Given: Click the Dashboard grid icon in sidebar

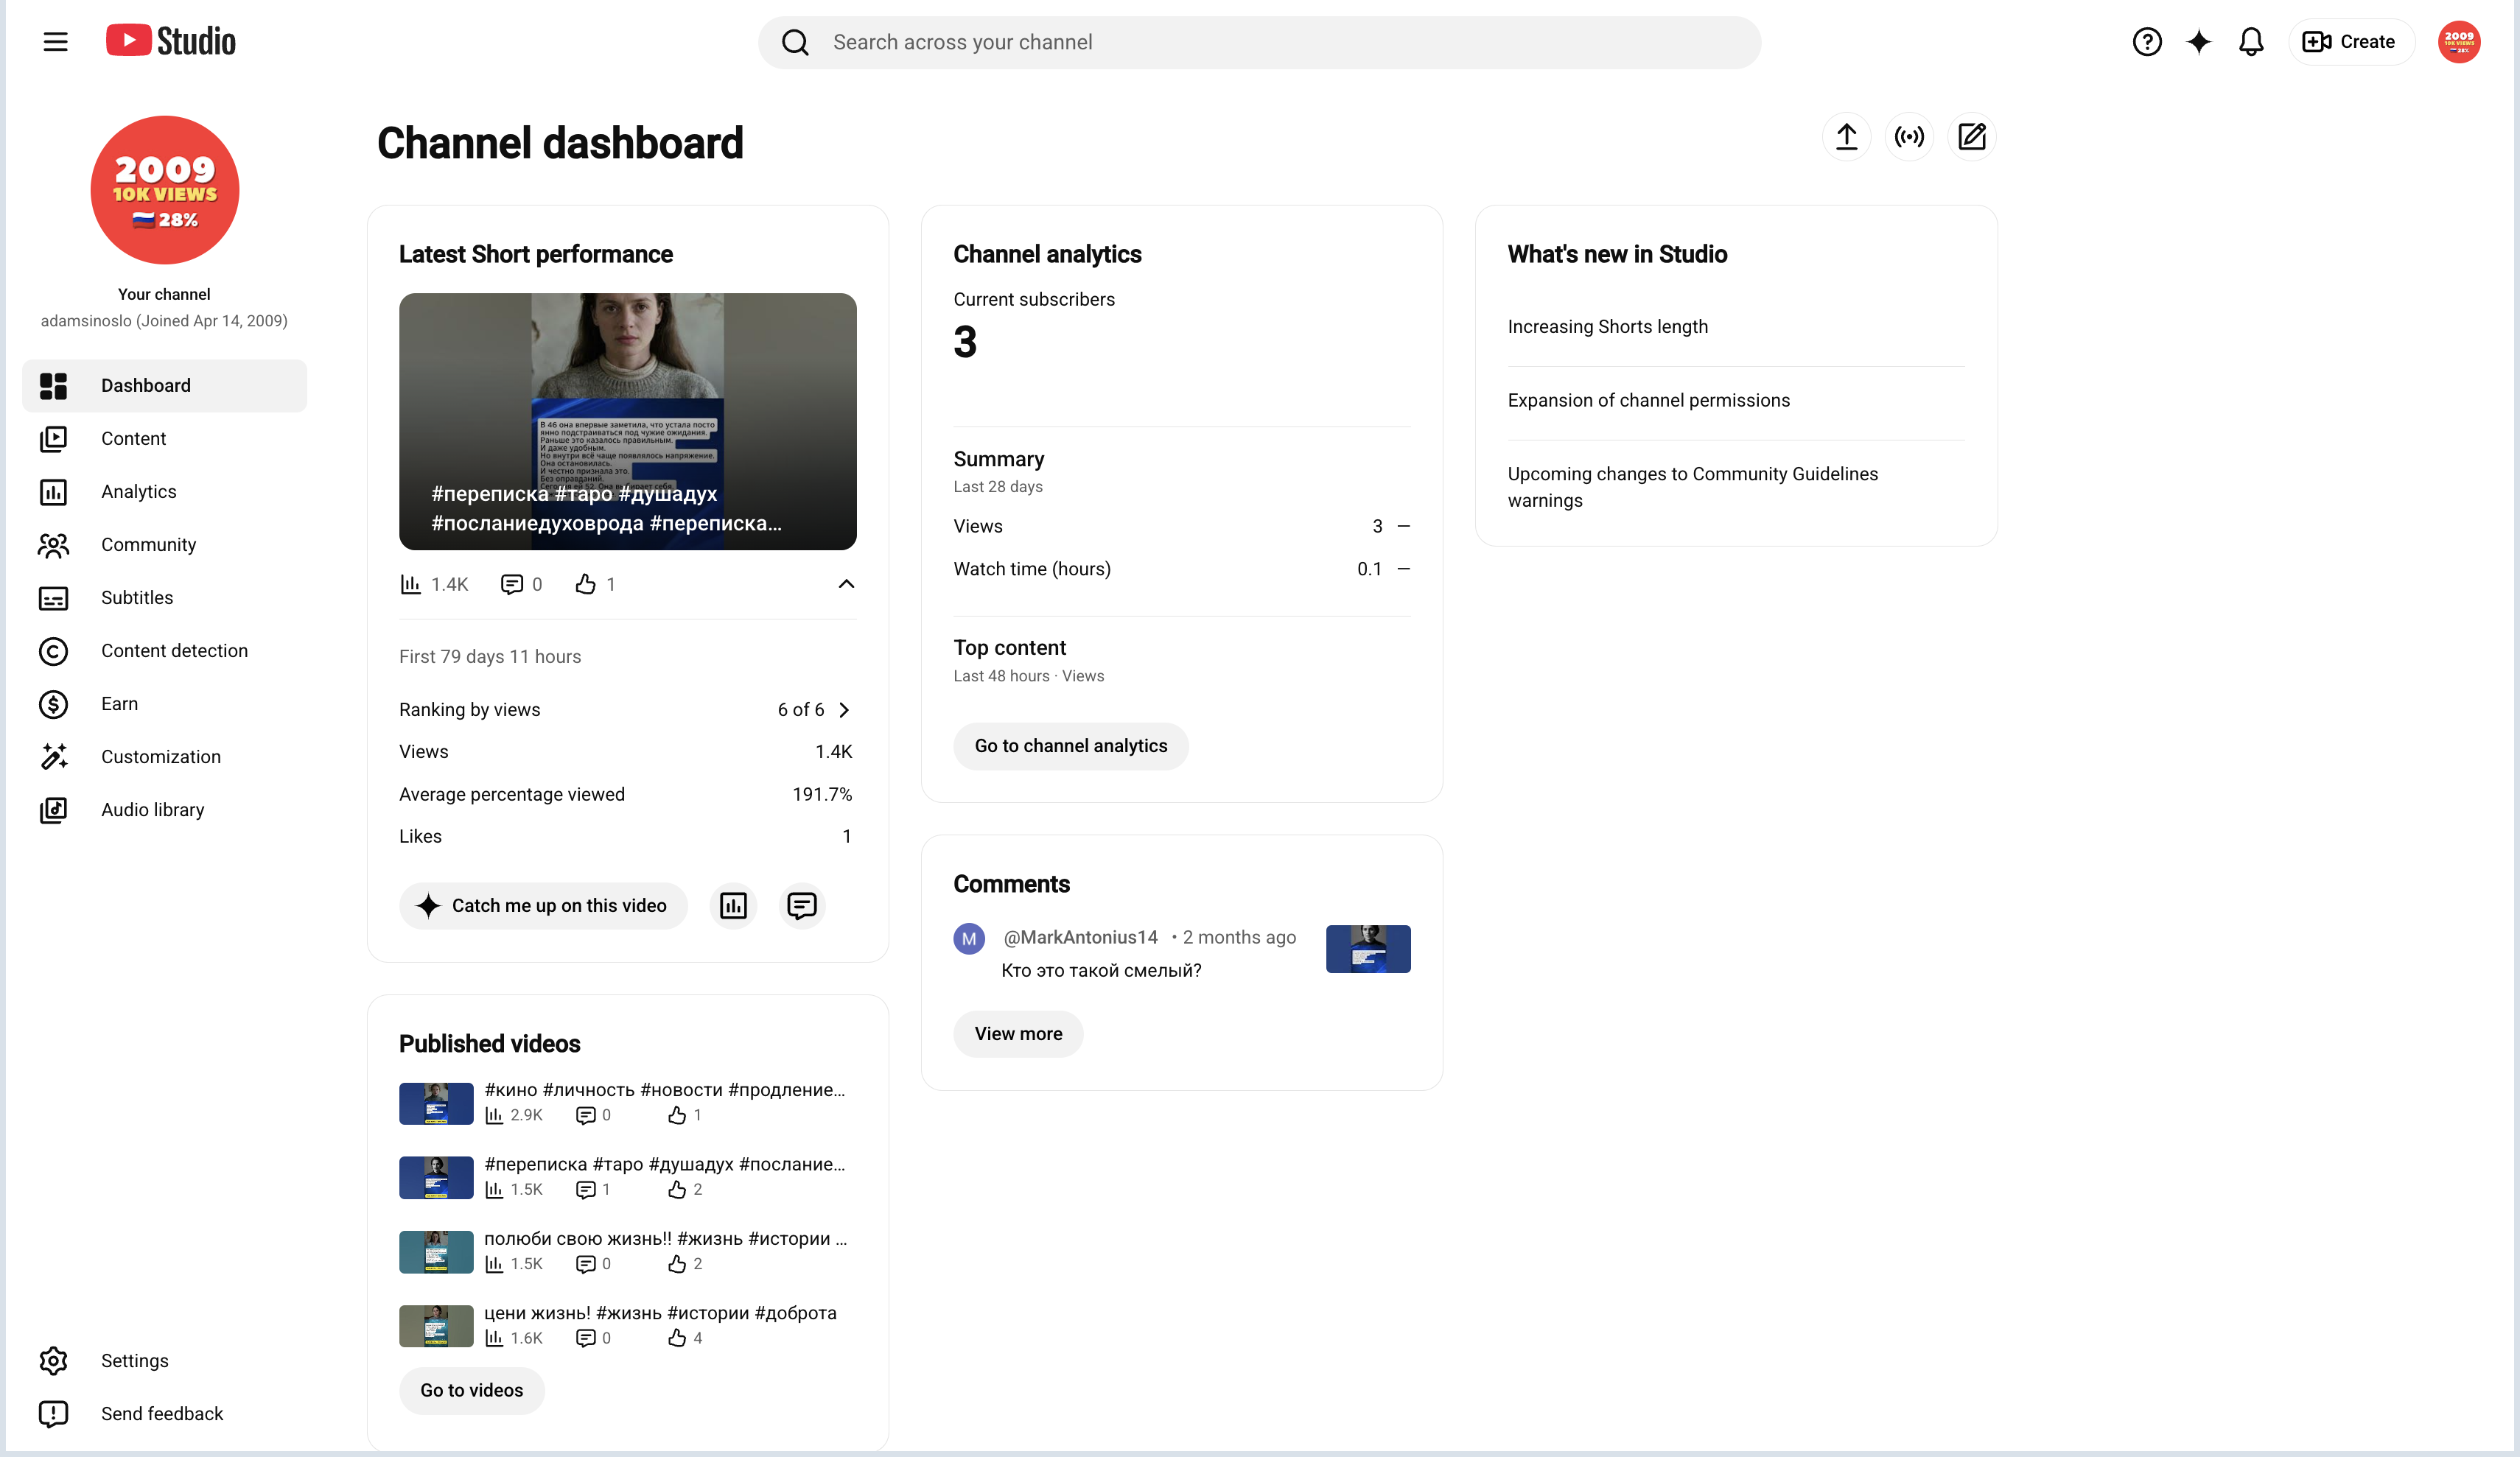Looking at the screenshot, I should click(53, 386).
